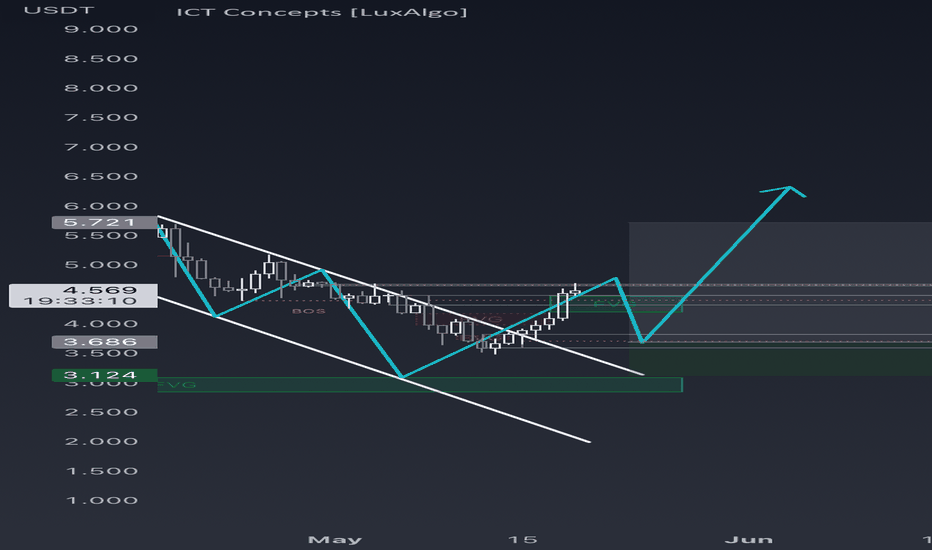This screenshot has height=550, width=932.
Task: Click the Jun label on time axis
Action: tap(748, 540)
